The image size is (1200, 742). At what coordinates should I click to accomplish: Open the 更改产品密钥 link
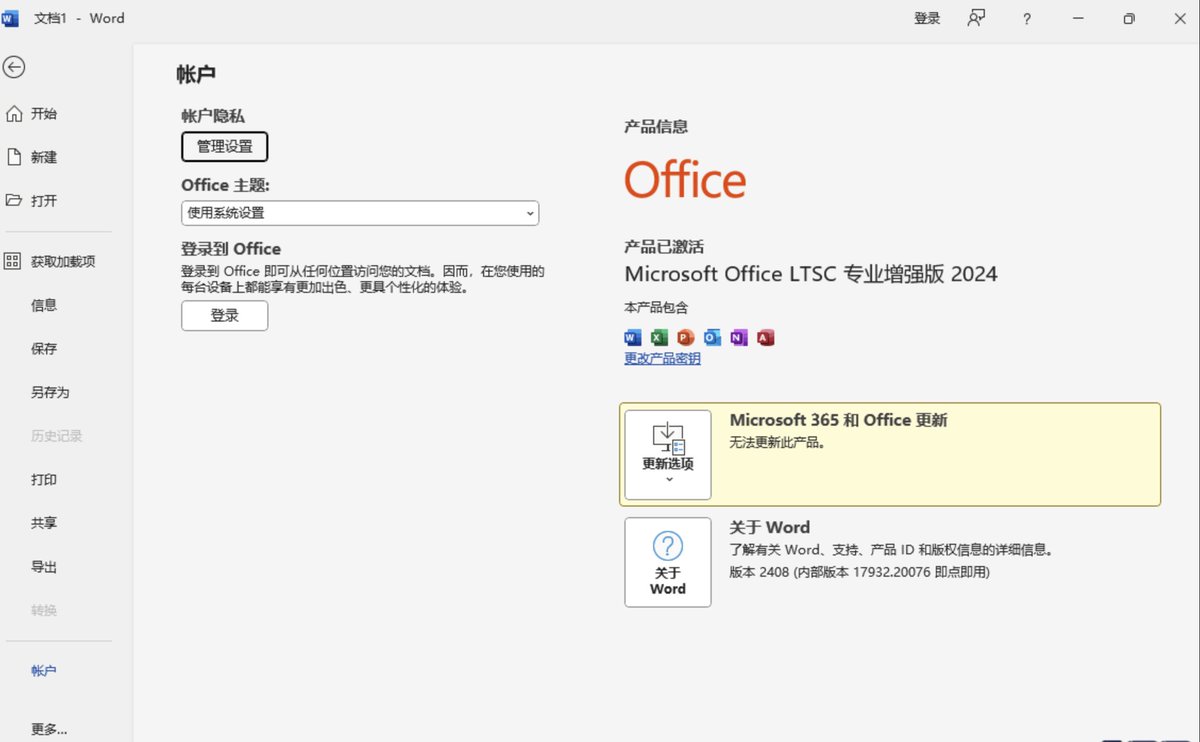click(x=662, y=359)
